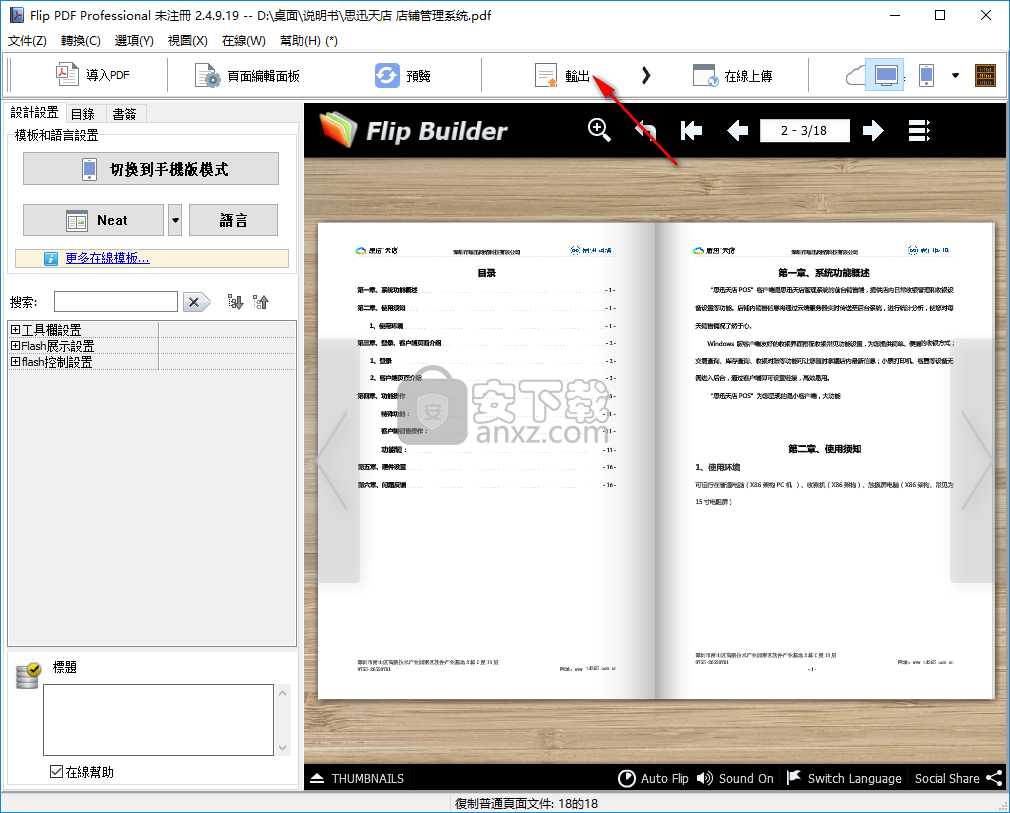Clear the search with the X button
Screen dimensions: 1010x813
click(196, 301)
